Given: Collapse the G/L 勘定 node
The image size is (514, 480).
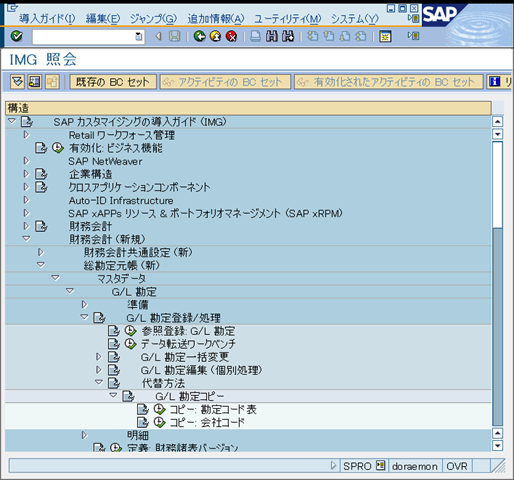Looking at the screenshot, I should point(70,291).
